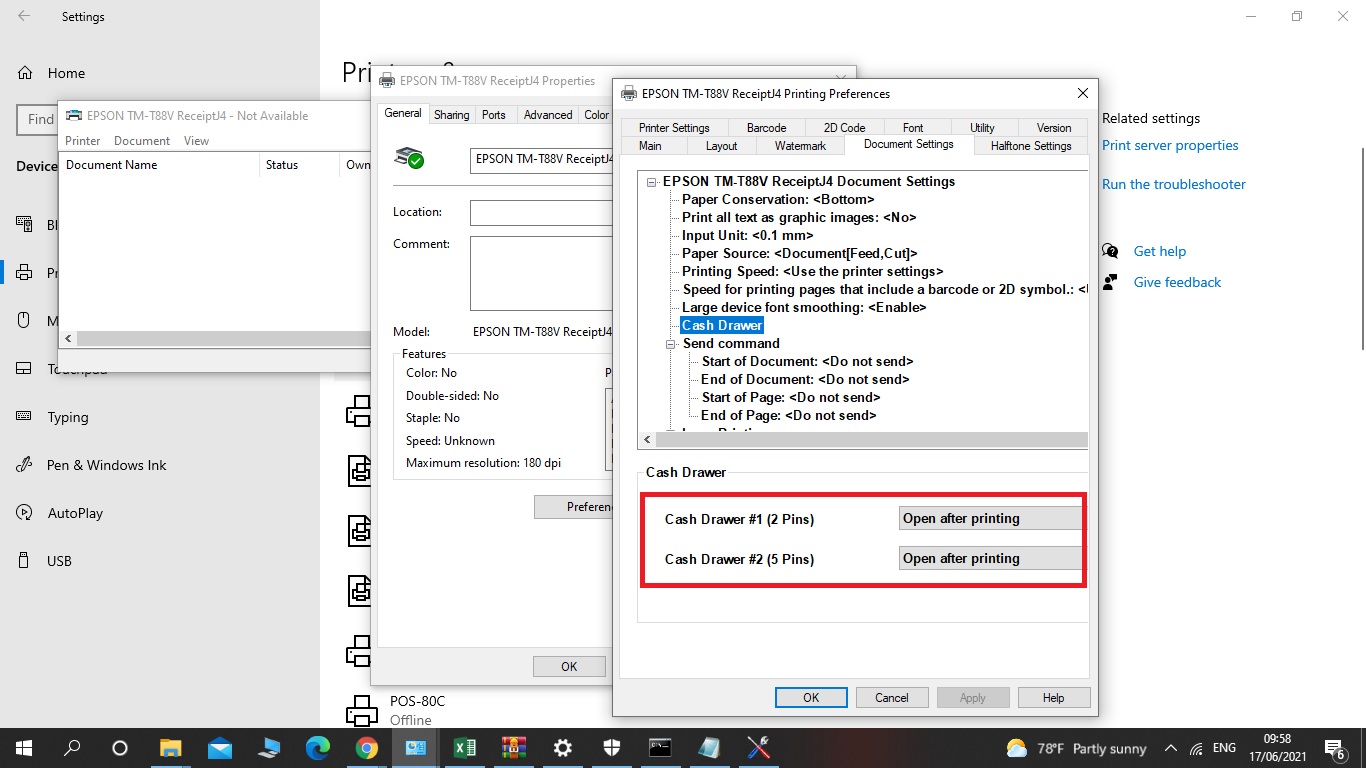
Task: Open the Mail app on taskbar
Action: (x=220, y=748)
